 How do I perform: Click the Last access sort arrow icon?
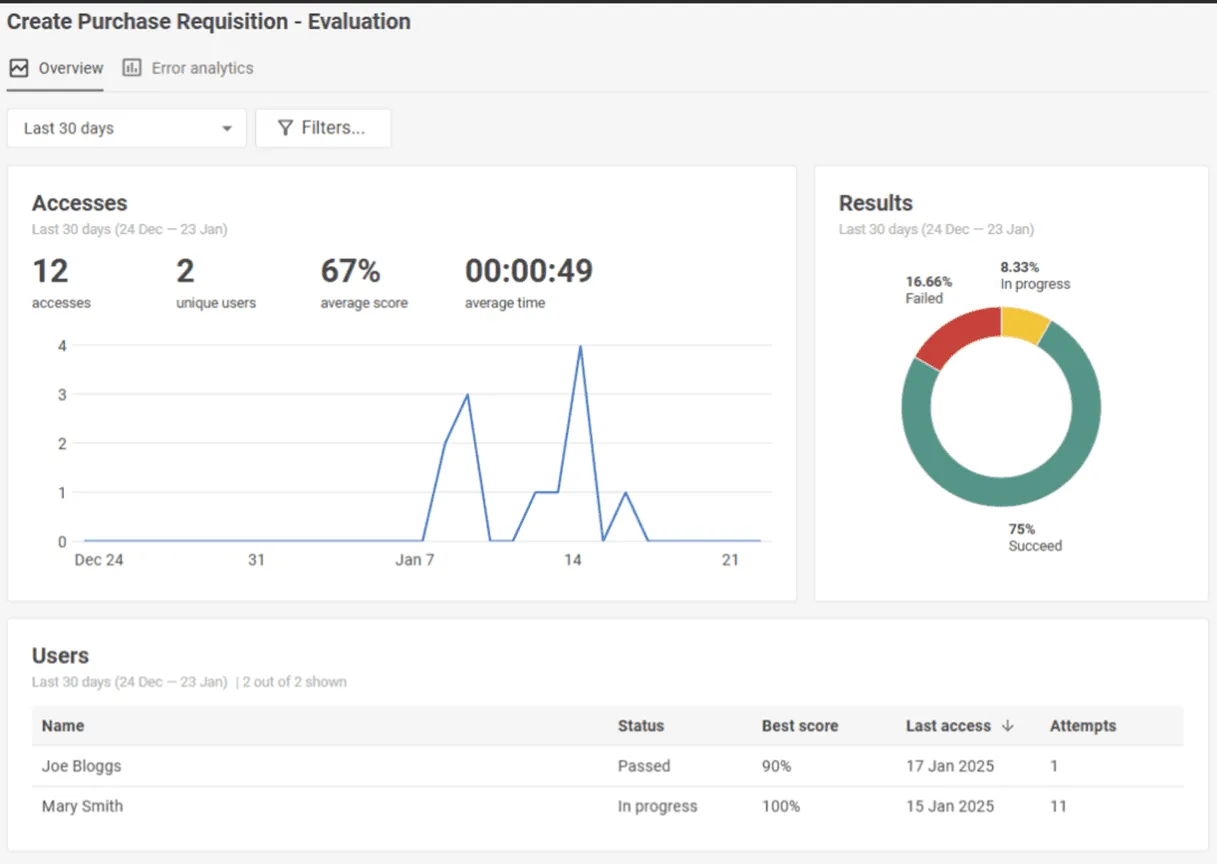point(1007,726)
